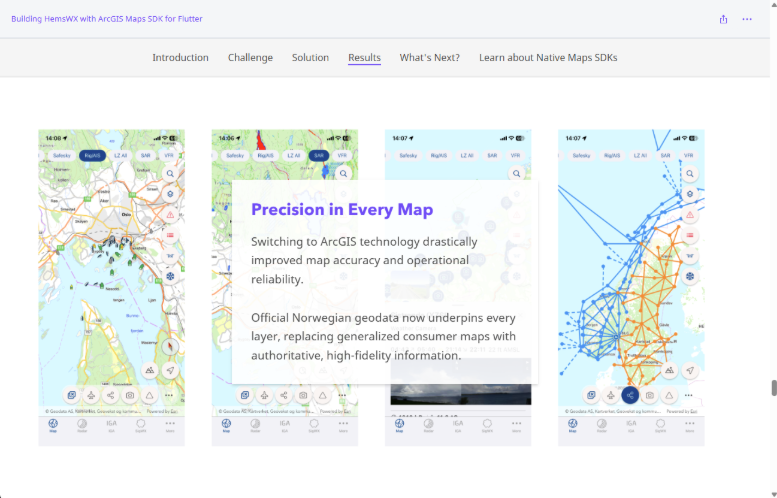The image size is (777, 498).
Task: Jump to the Introduction section
Action: tap(180, 57)
